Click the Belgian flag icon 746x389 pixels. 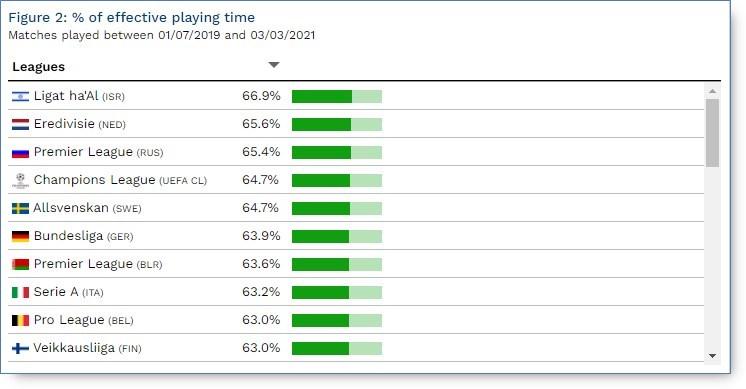tap(20, 321)
